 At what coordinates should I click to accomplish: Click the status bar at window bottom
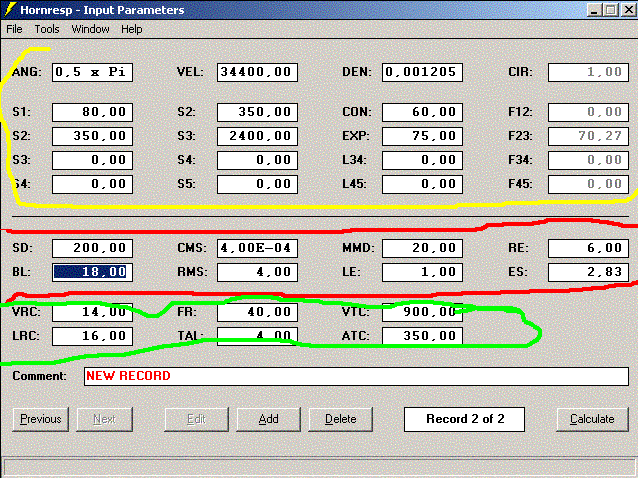pyautogui.click(x=319, y=467)
